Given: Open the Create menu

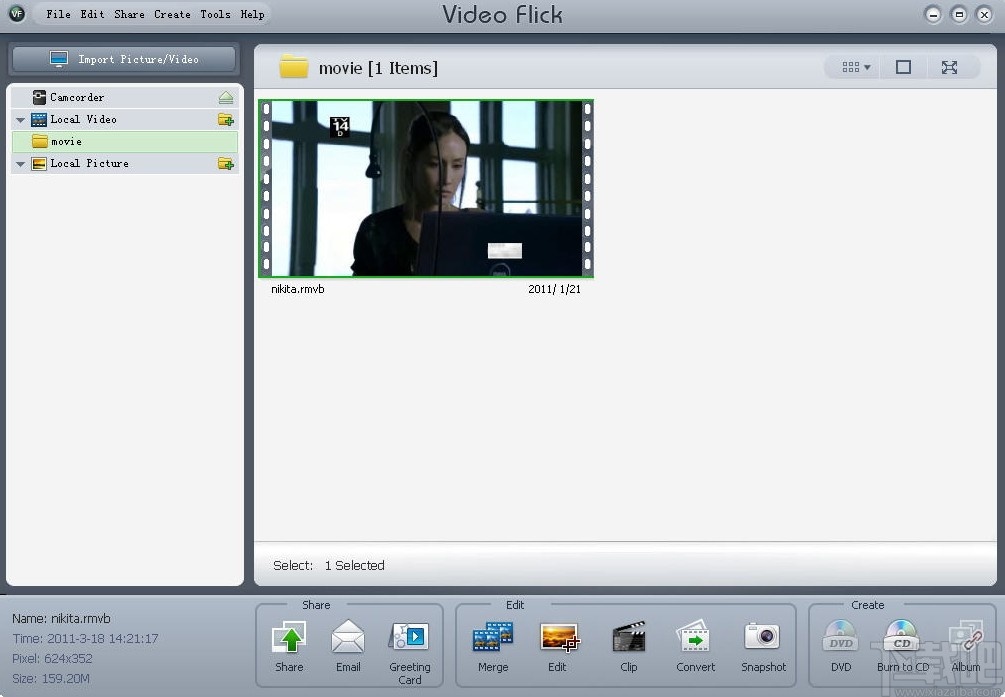Looking at the screenshot, I should pyautogui.click(x=172, y=14).
